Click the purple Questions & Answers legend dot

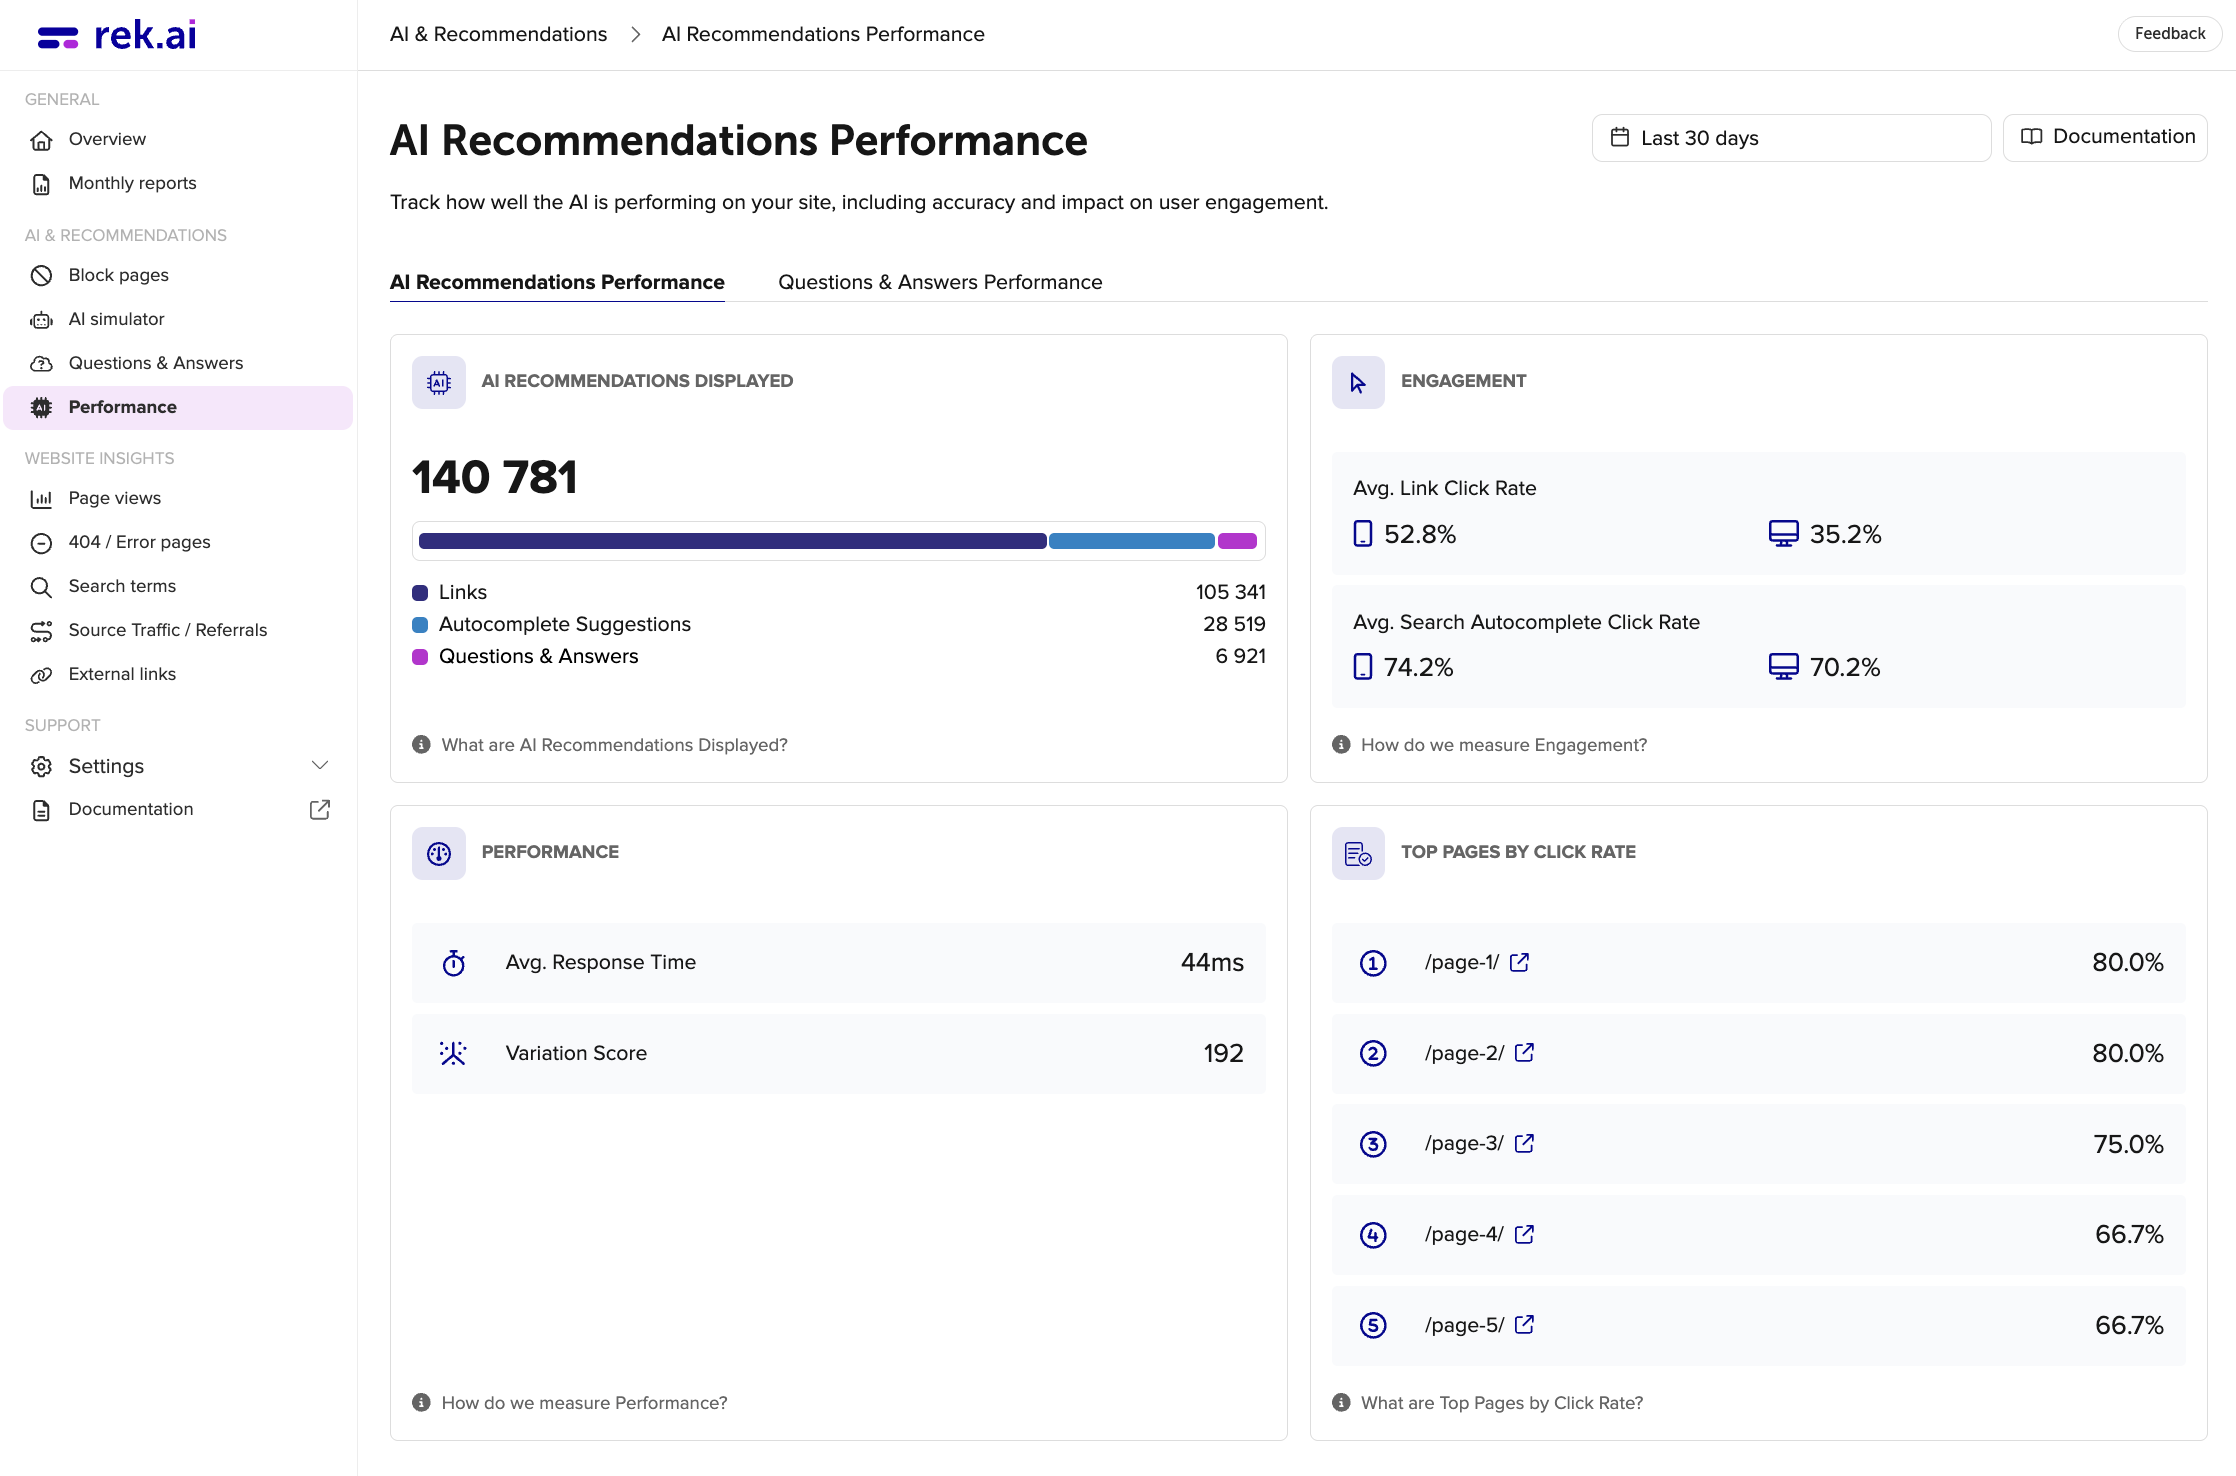[x=420, y=657]
